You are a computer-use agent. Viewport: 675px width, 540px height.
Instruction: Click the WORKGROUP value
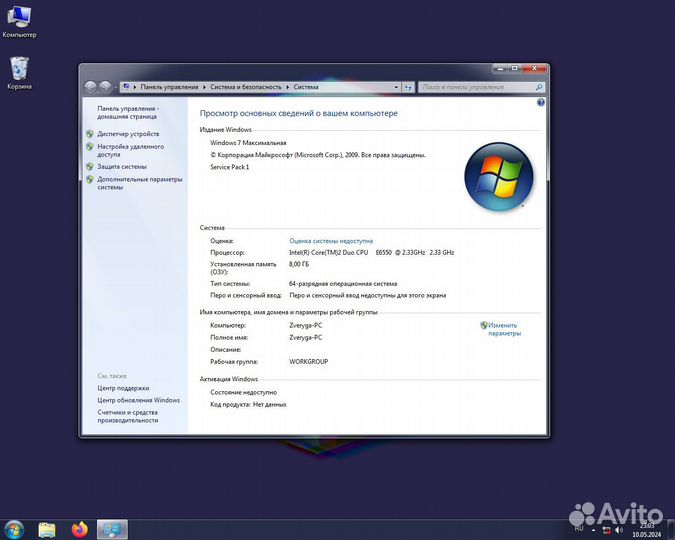tap(309, 362)
